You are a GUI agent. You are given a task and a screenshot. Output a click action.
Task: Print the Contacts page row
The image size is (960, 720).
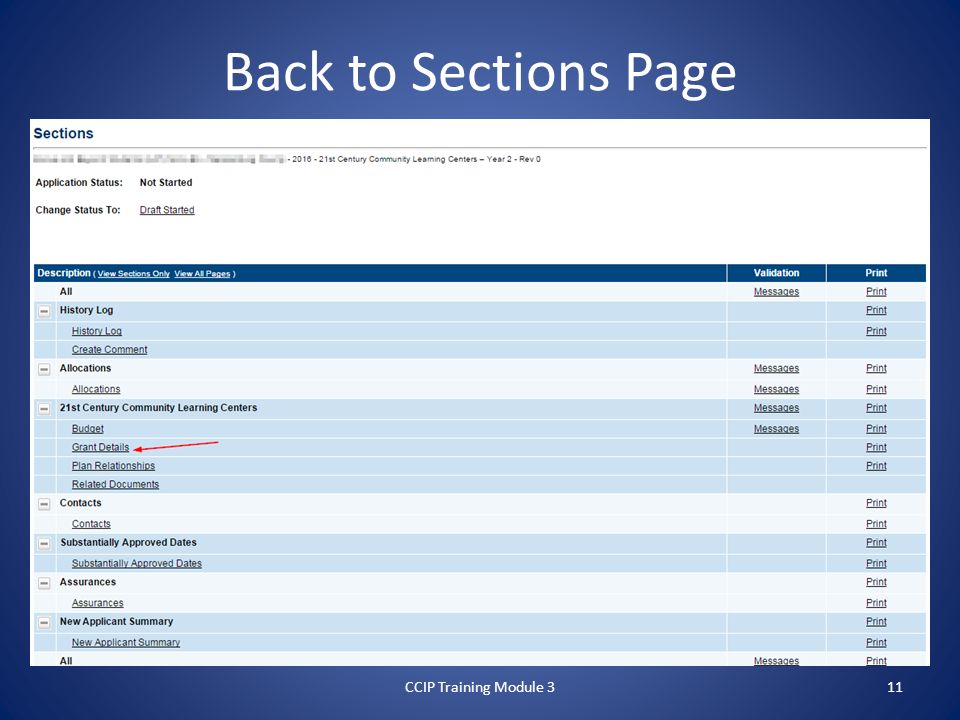(876, 524)
